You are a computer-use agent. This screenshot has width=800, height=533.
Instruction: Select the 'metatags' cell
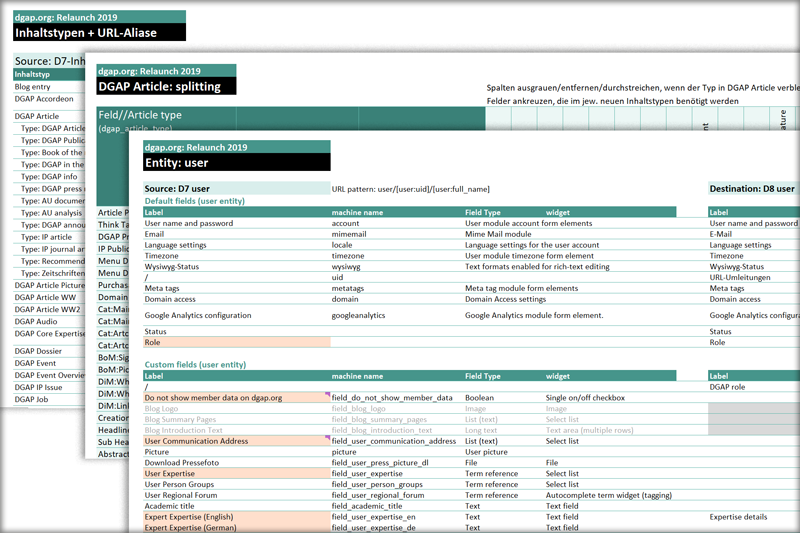[x=347, y=288]
